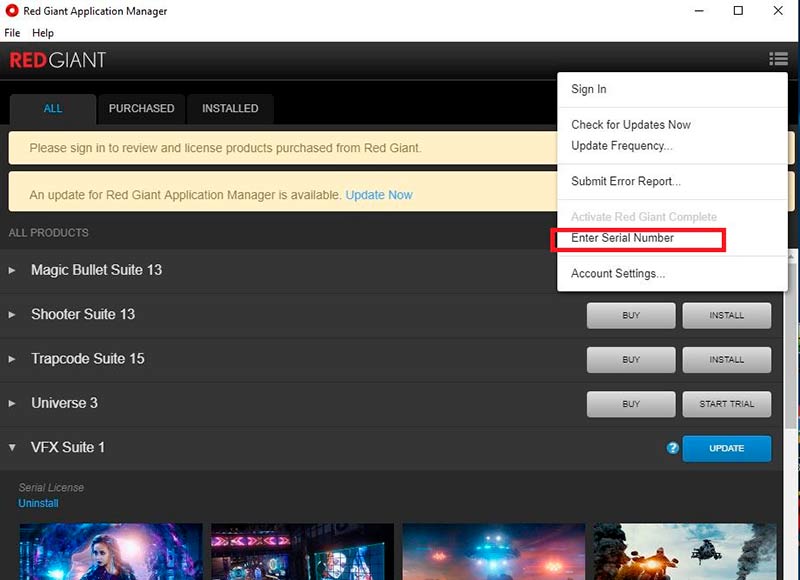Click INSTALL for Shooter Suite 13
Screen dimensions: 800x580
click(x=727, y=315)
